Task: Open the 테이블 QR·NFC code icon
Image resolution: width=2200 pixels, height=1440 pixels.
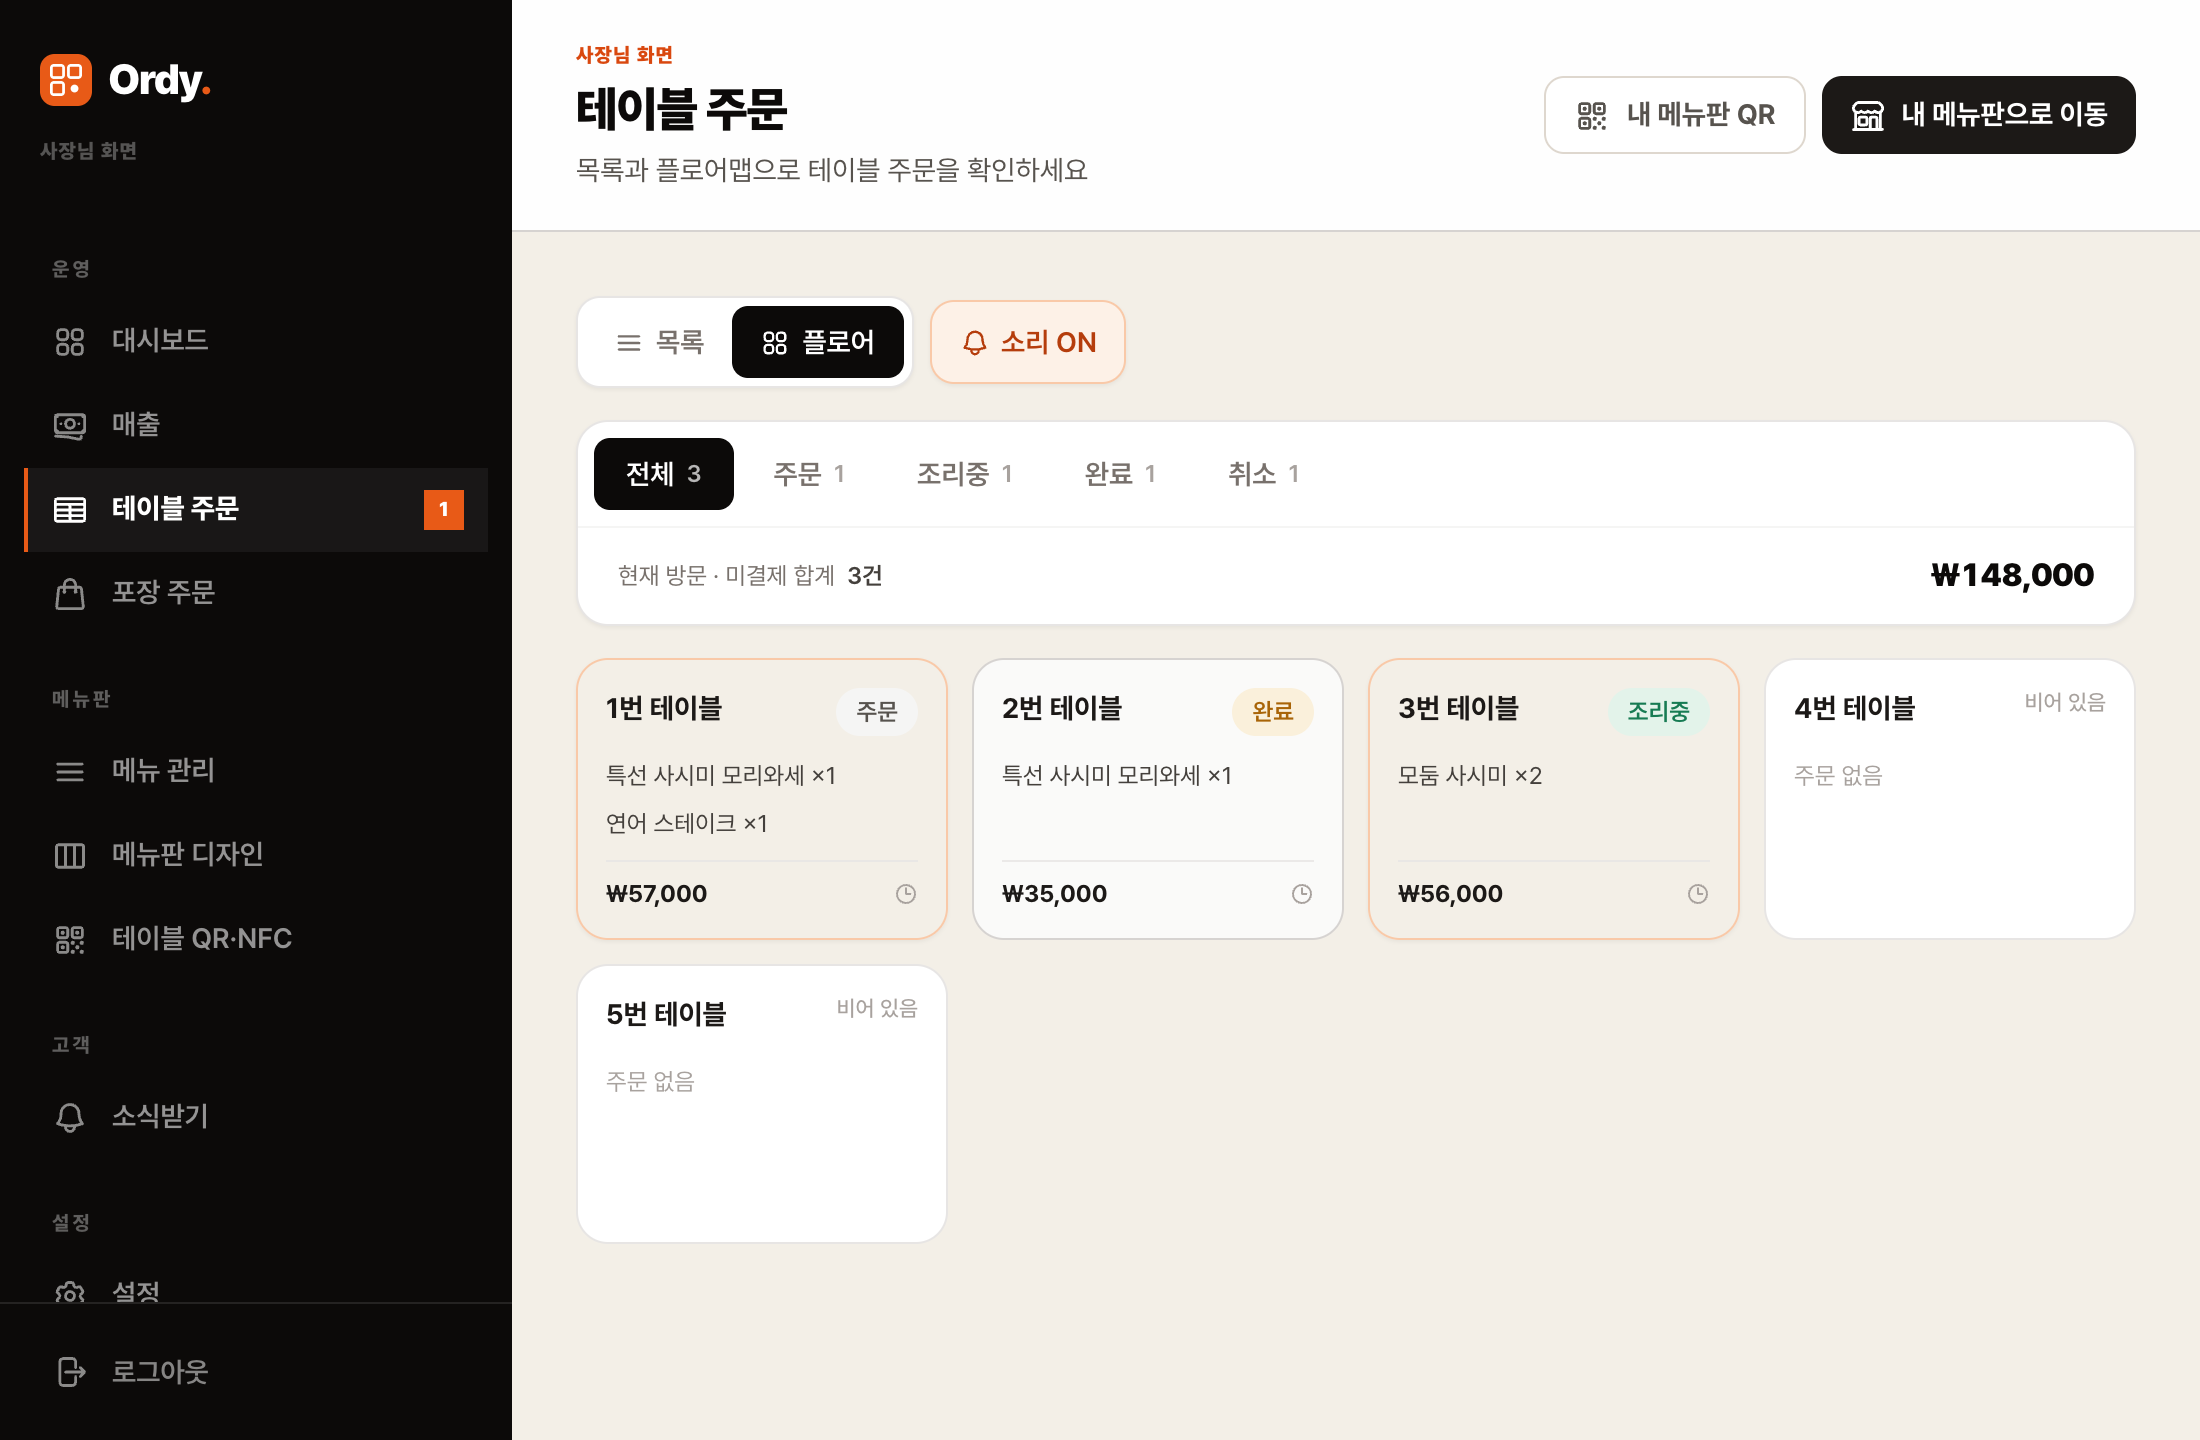Action: tap(70, 939)
